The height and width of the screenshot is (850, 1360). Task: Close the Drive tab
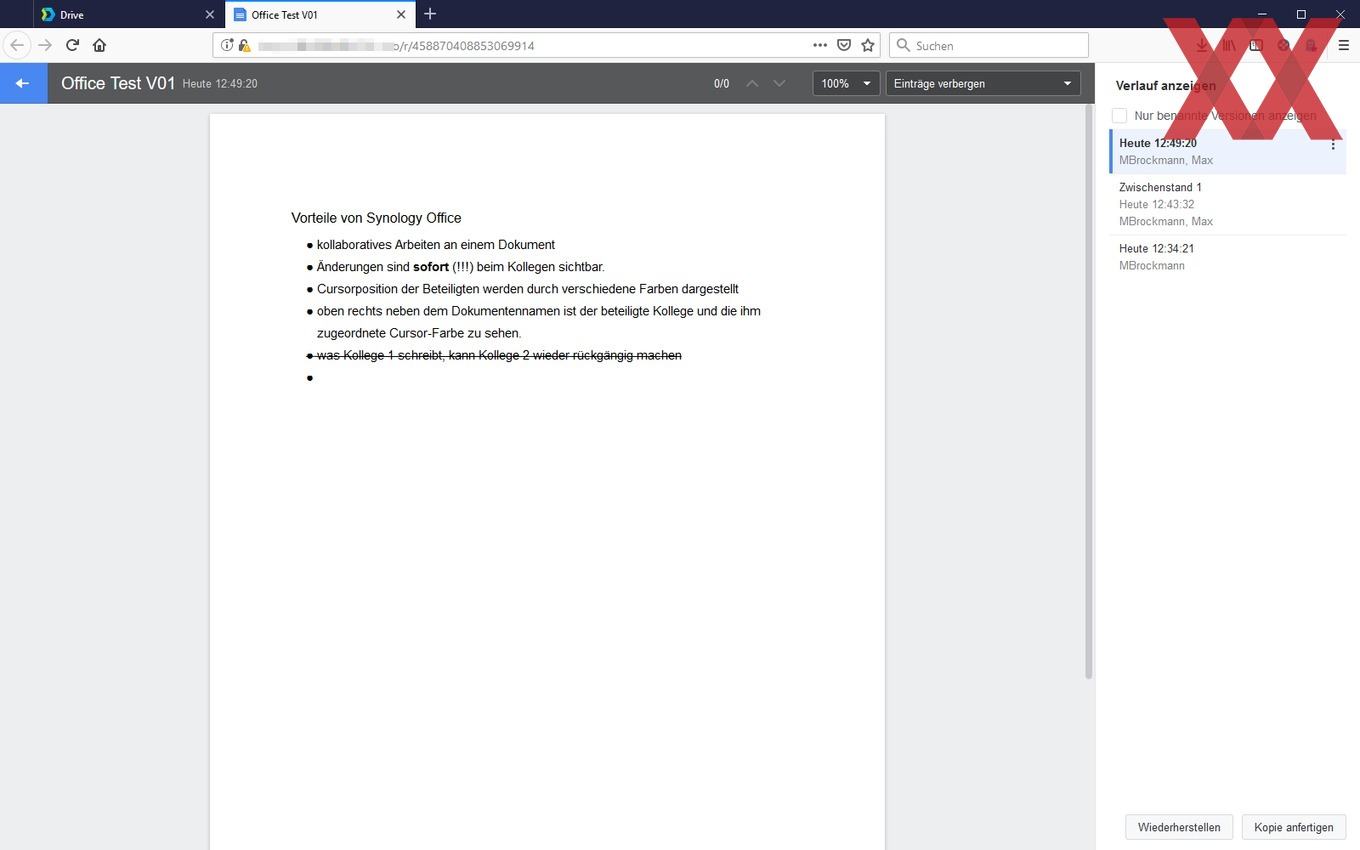click(209, 15)
